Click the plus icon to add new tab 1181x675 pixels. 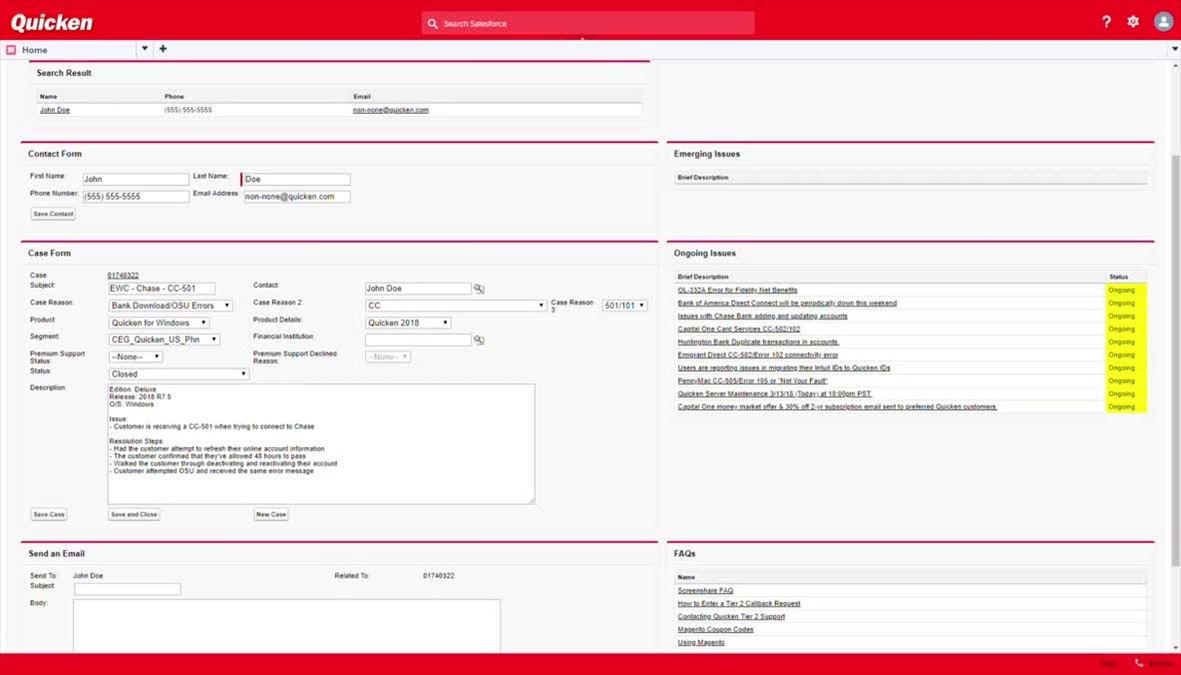(163, 49)
